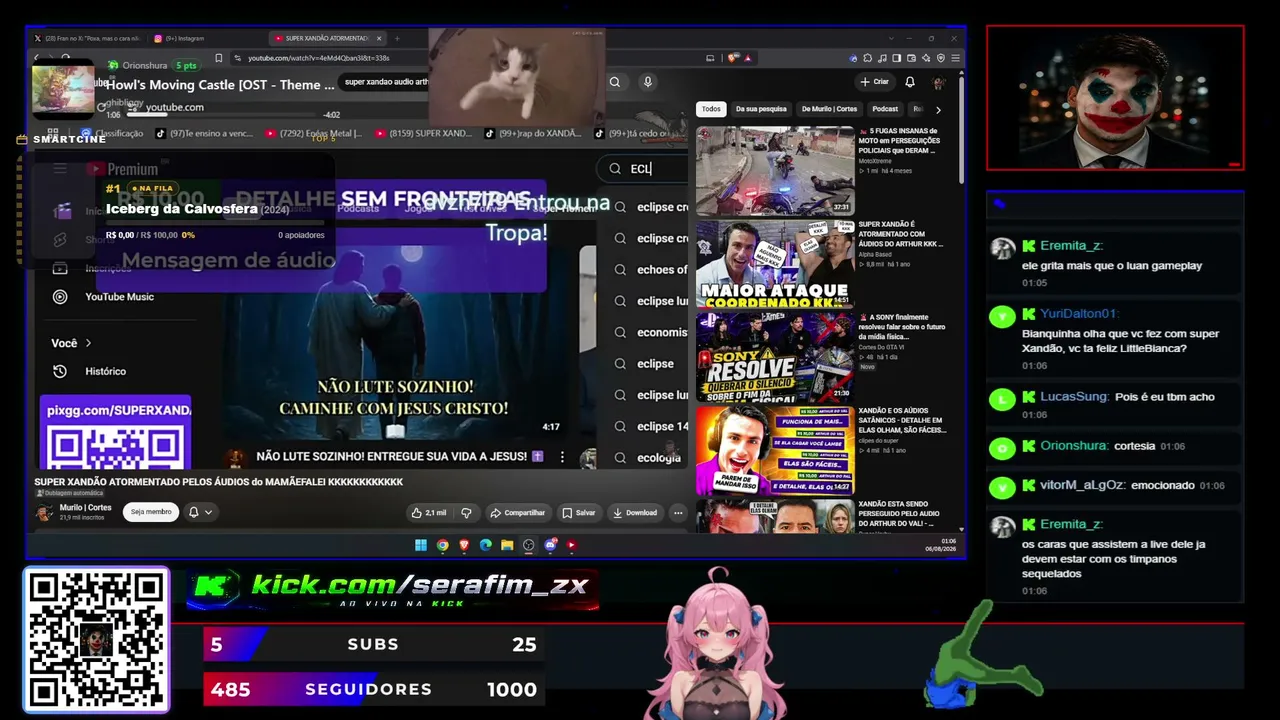Open options menu for NÃO LUTE SOZINHO ad
1280x720 pixels.
click(x=562, y=457)
